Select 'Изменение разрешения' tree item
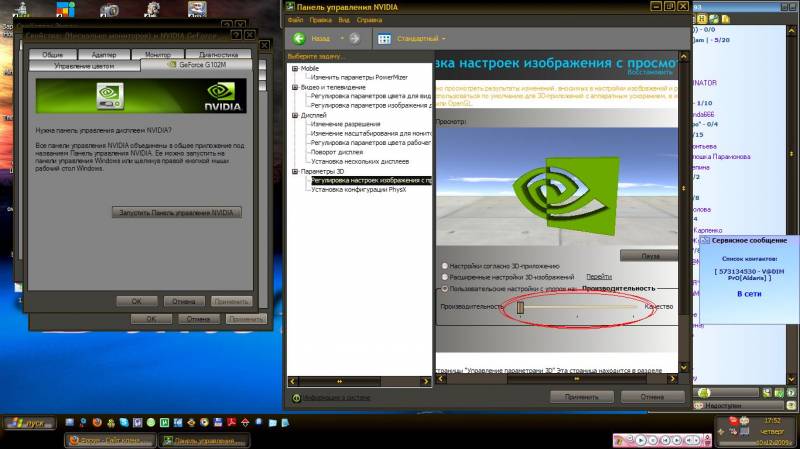Viewport: 800px width, 449px height. (x=345, y=124)
